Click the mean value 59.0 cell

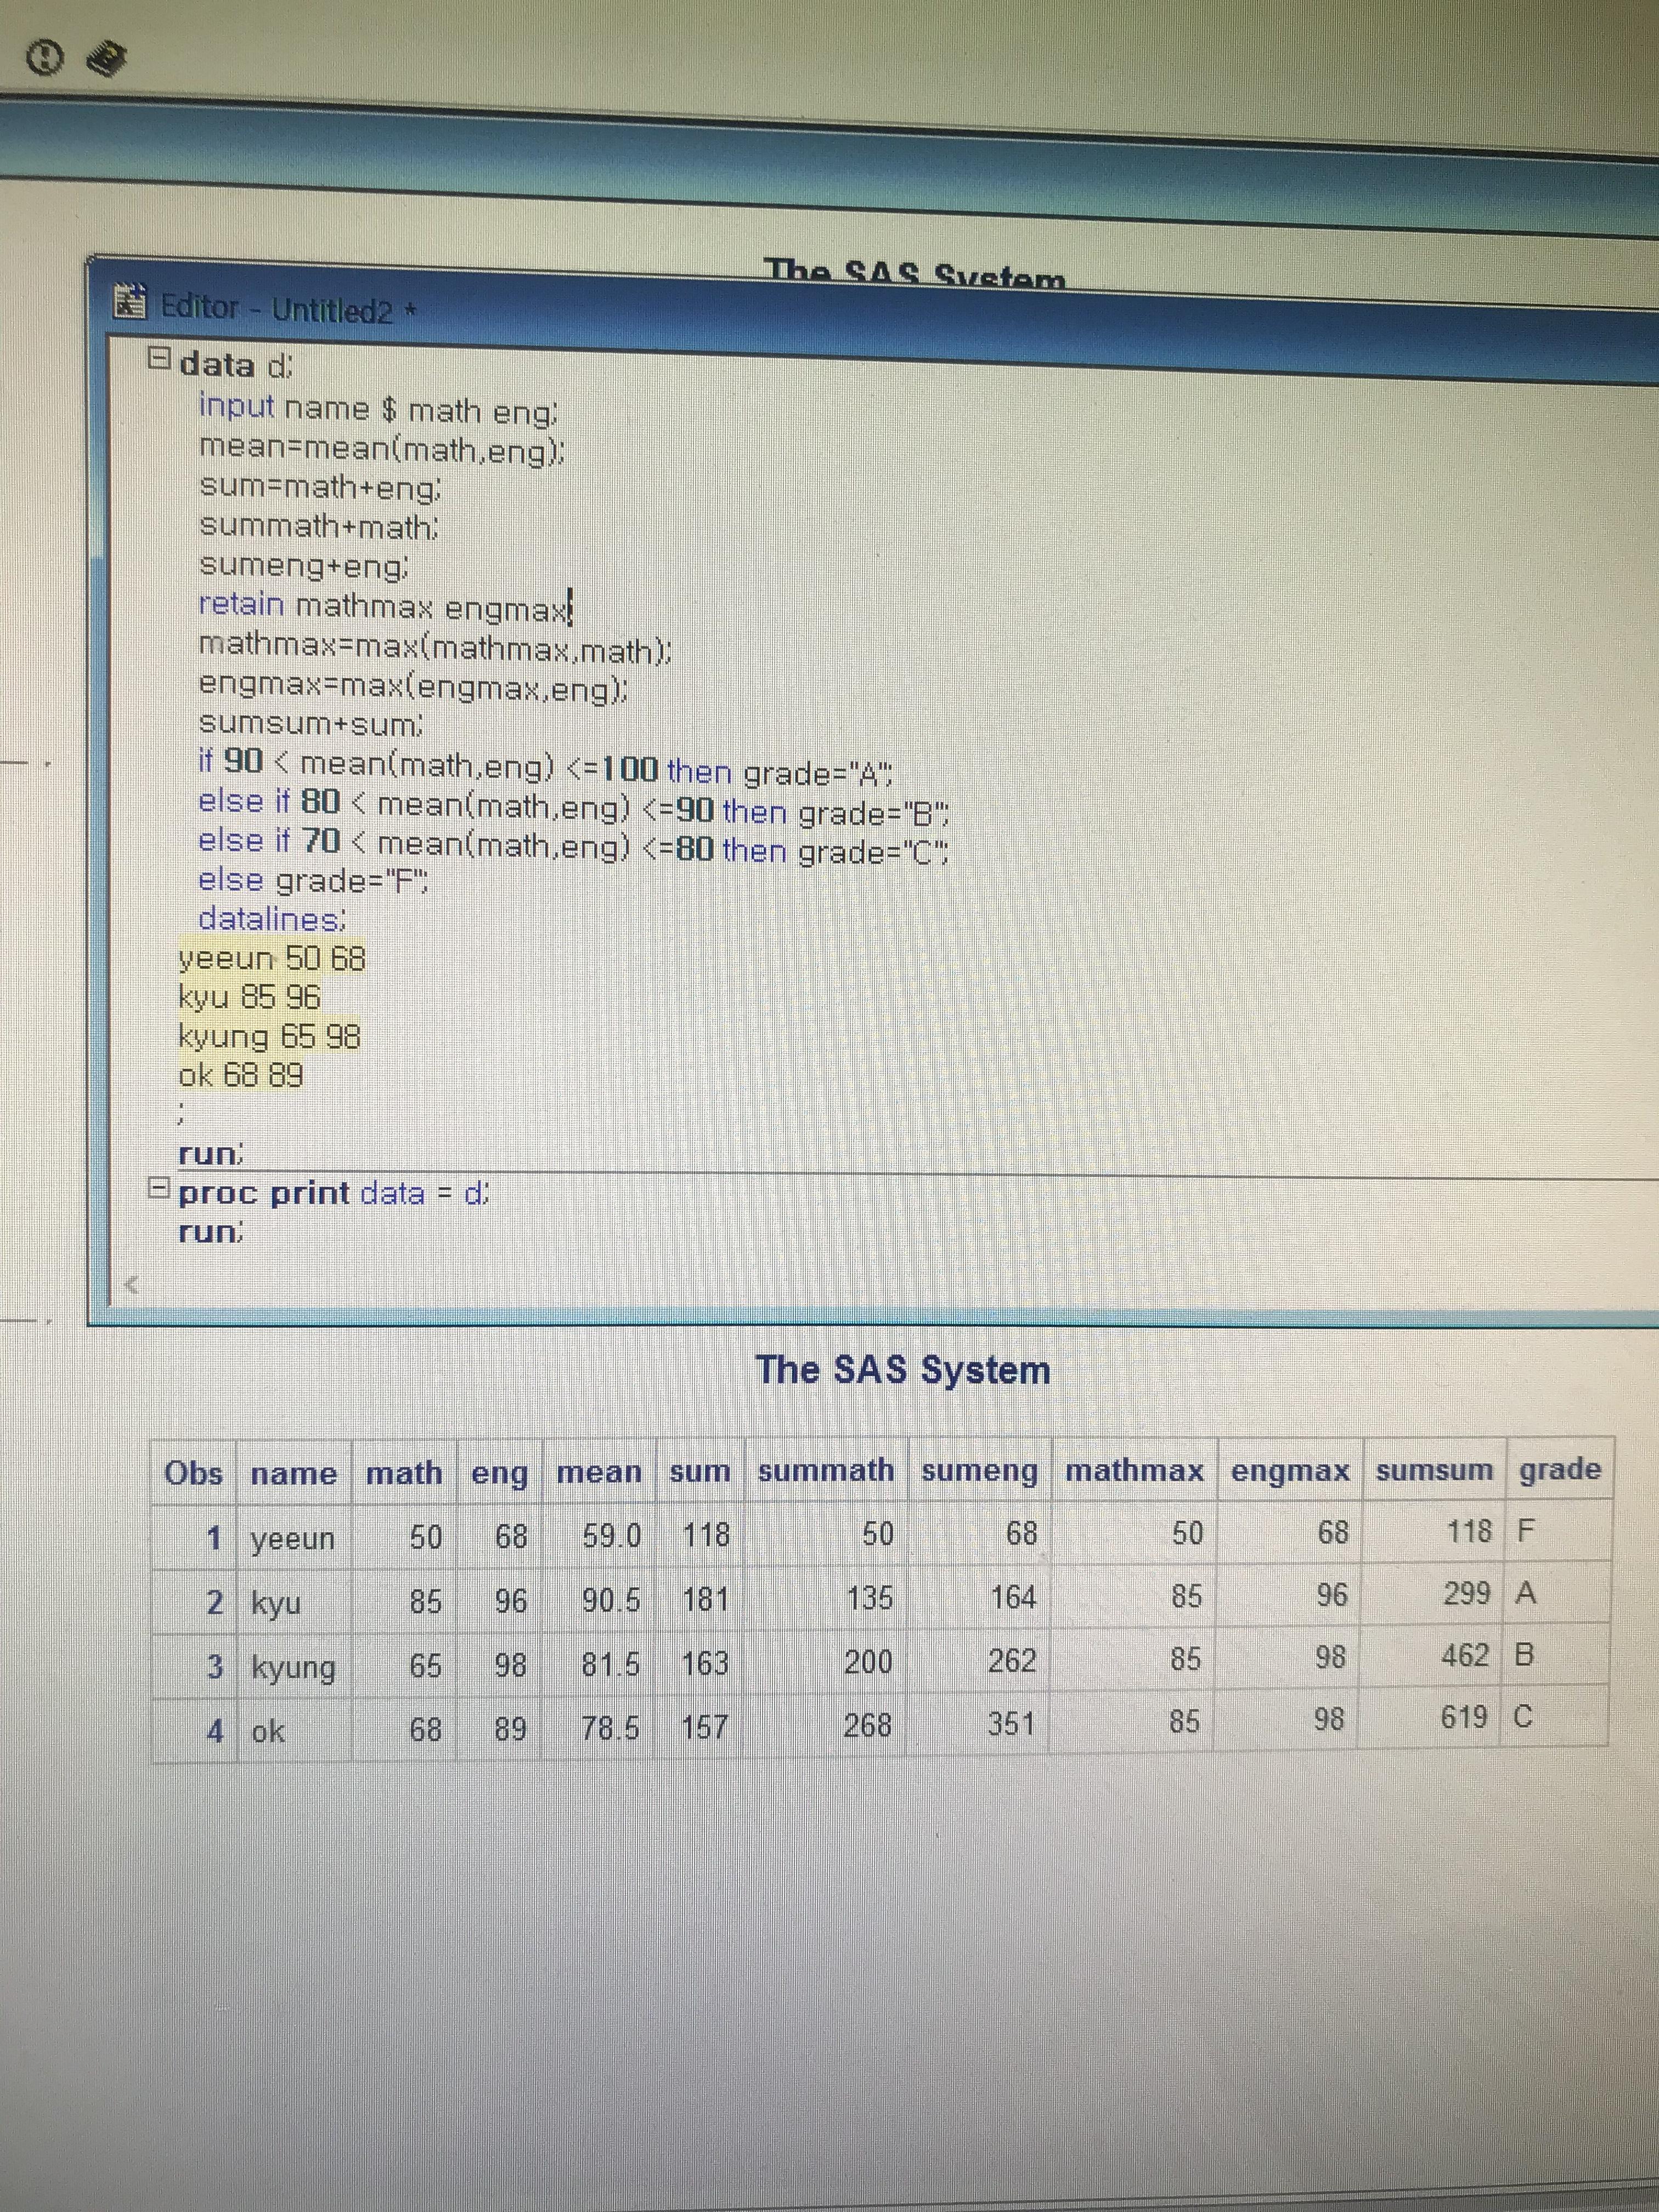click(x=612, y=1535)
